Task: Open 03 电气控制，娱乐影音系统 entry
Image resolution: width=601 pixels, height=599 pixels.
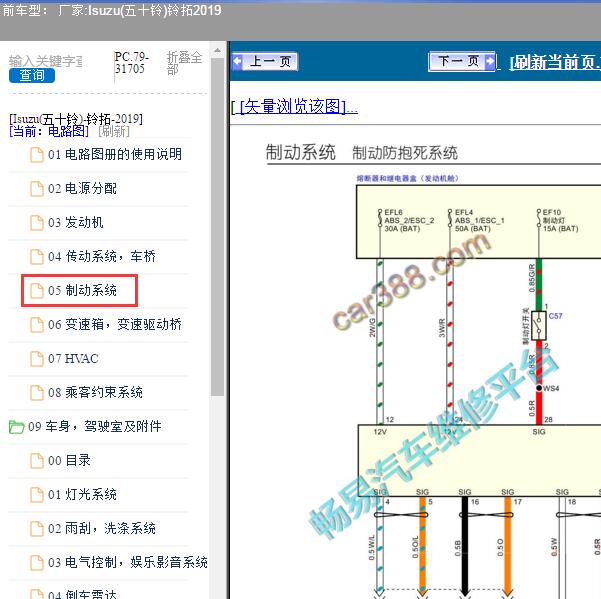Action: click(x=128, y=563)
